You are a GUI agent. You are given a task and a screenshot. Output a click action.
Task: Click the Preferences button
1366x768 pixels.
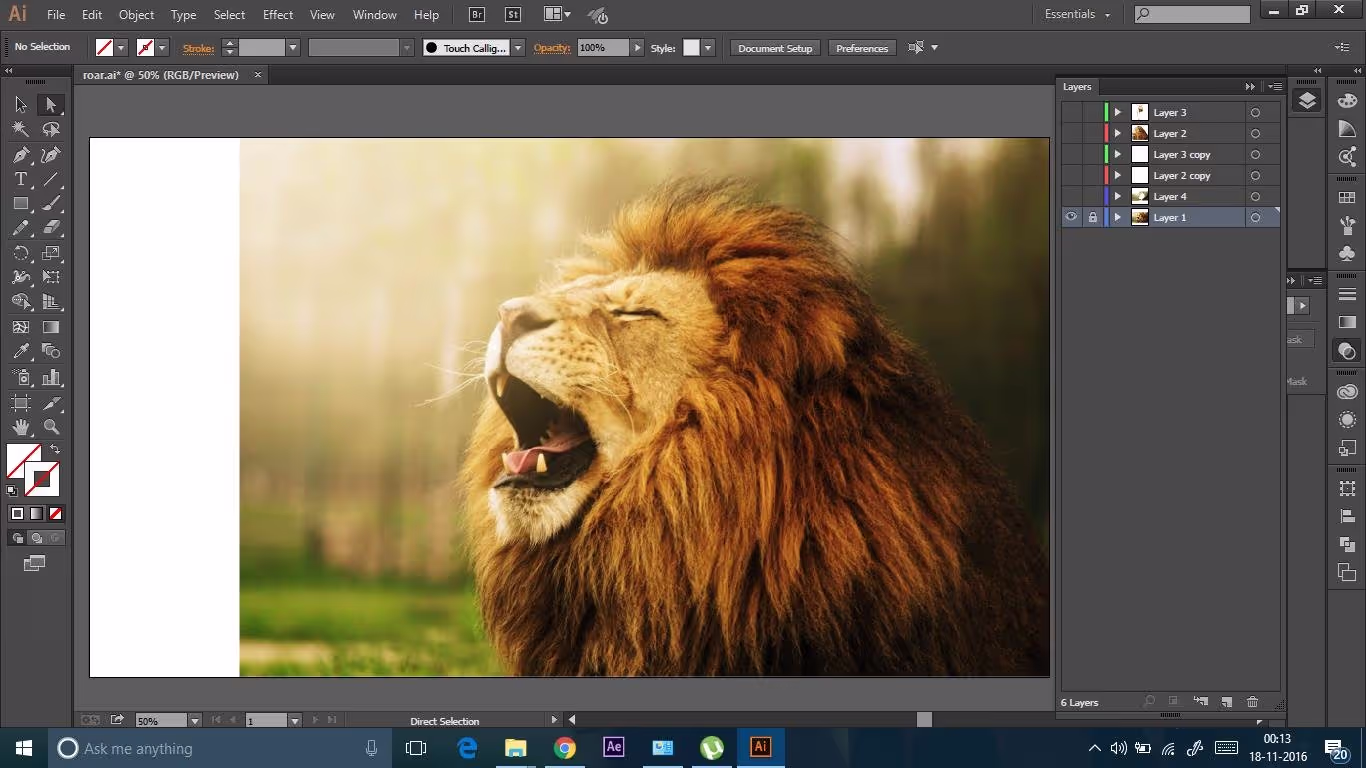click(x=861, y=48)
